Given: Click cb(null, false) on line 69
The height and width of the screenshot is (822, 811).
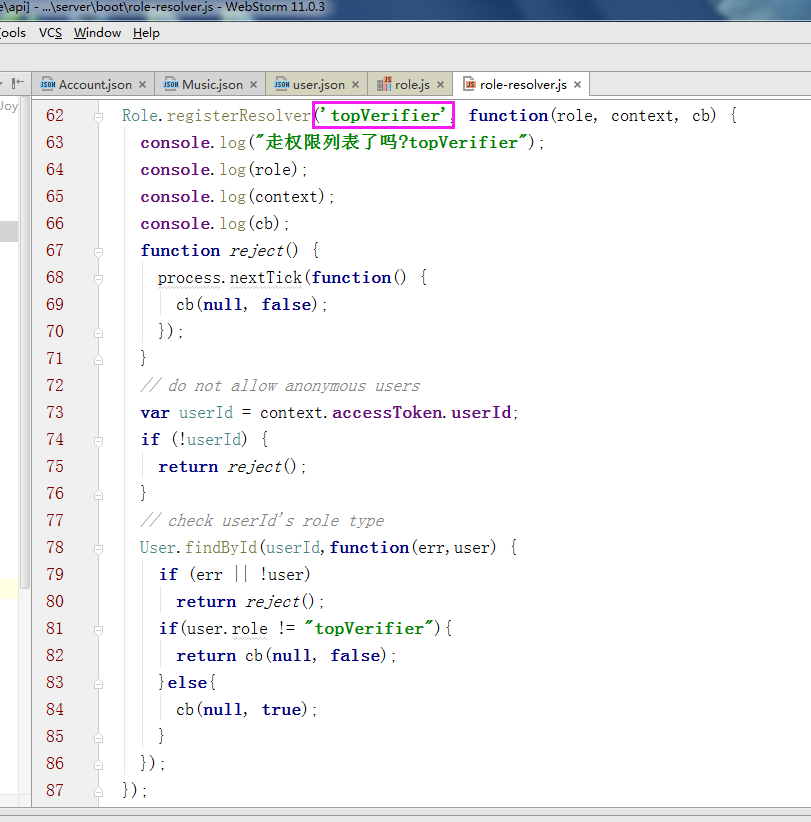Looking at the screenshot, I should [251, 305].
